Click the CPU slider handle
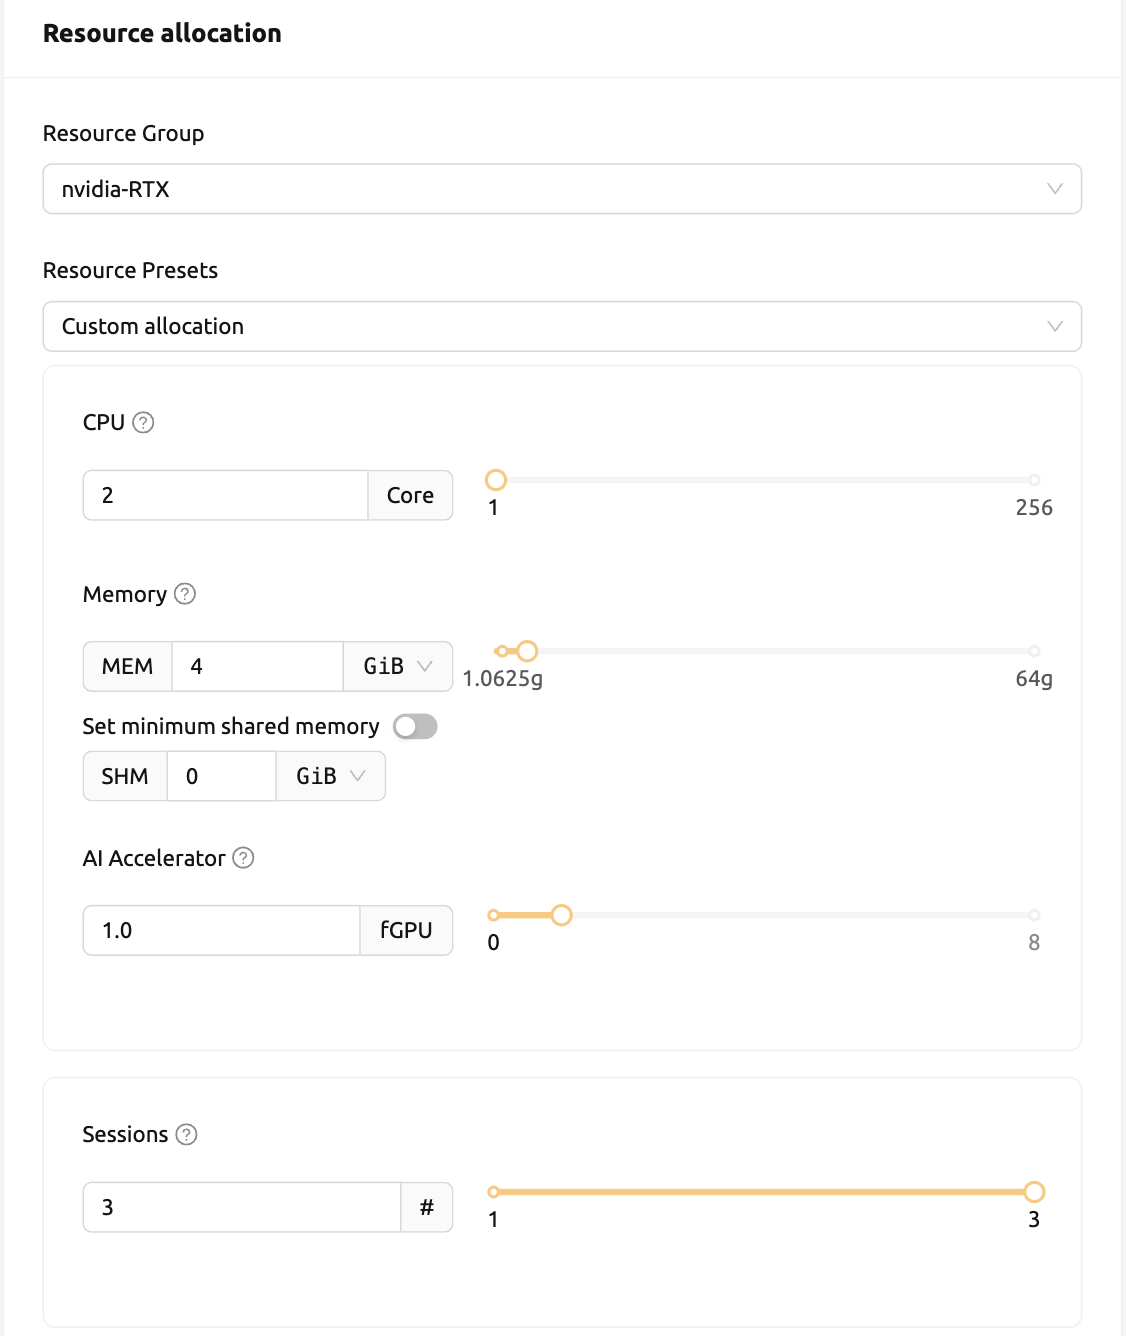The height and width of the screenshot is (1336, 1126). point(496,480)
